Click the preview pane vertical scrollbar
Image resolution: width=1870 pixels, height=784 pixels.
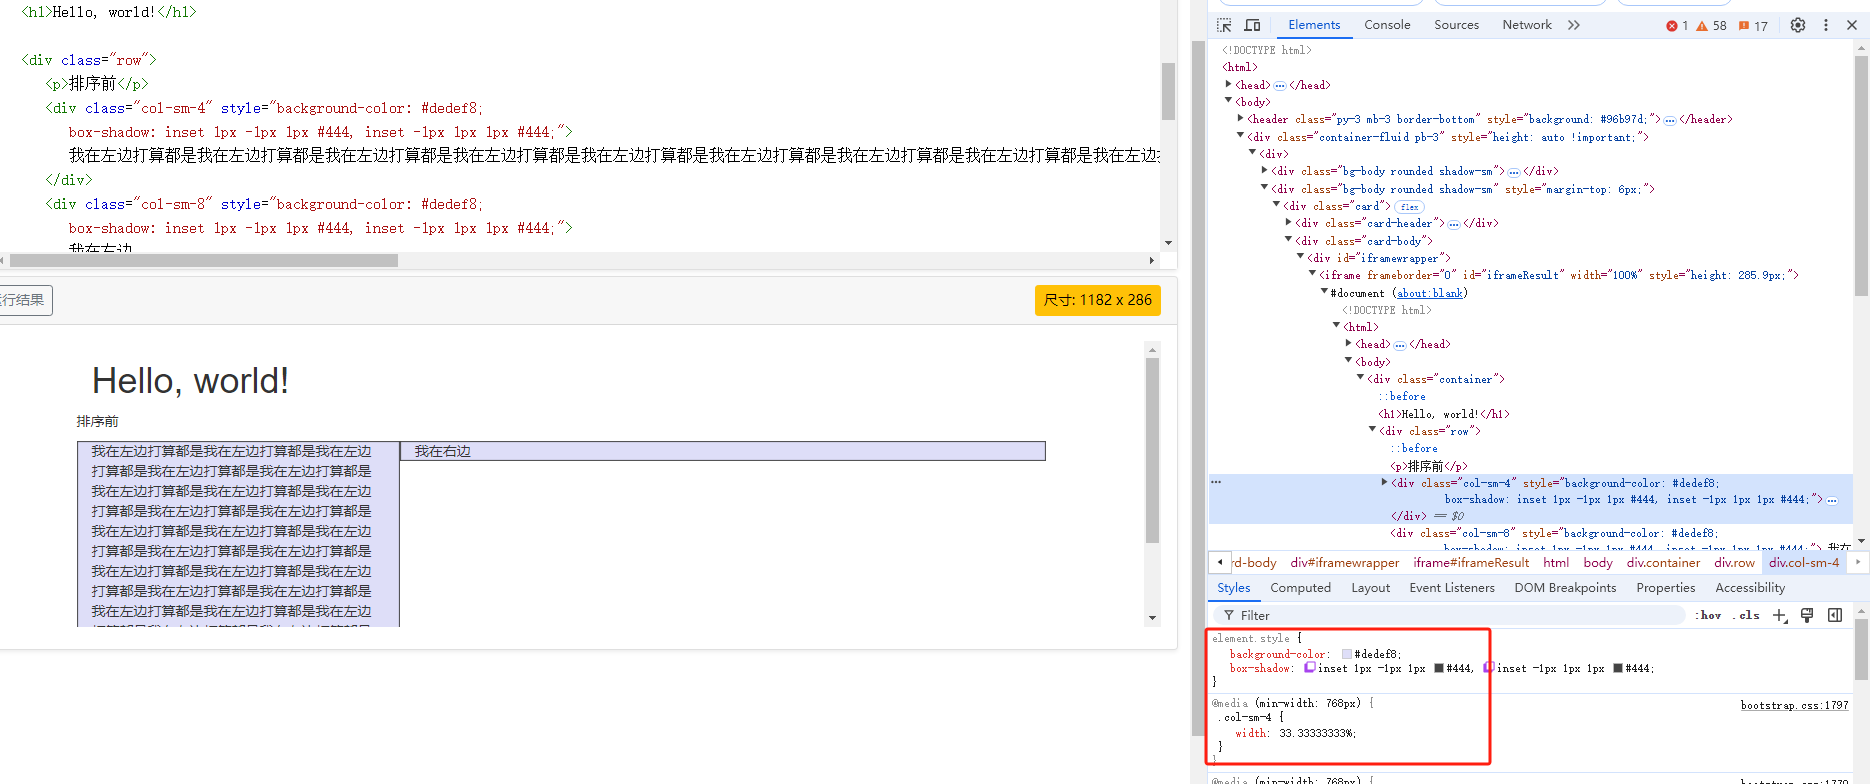pos(1152,450)
